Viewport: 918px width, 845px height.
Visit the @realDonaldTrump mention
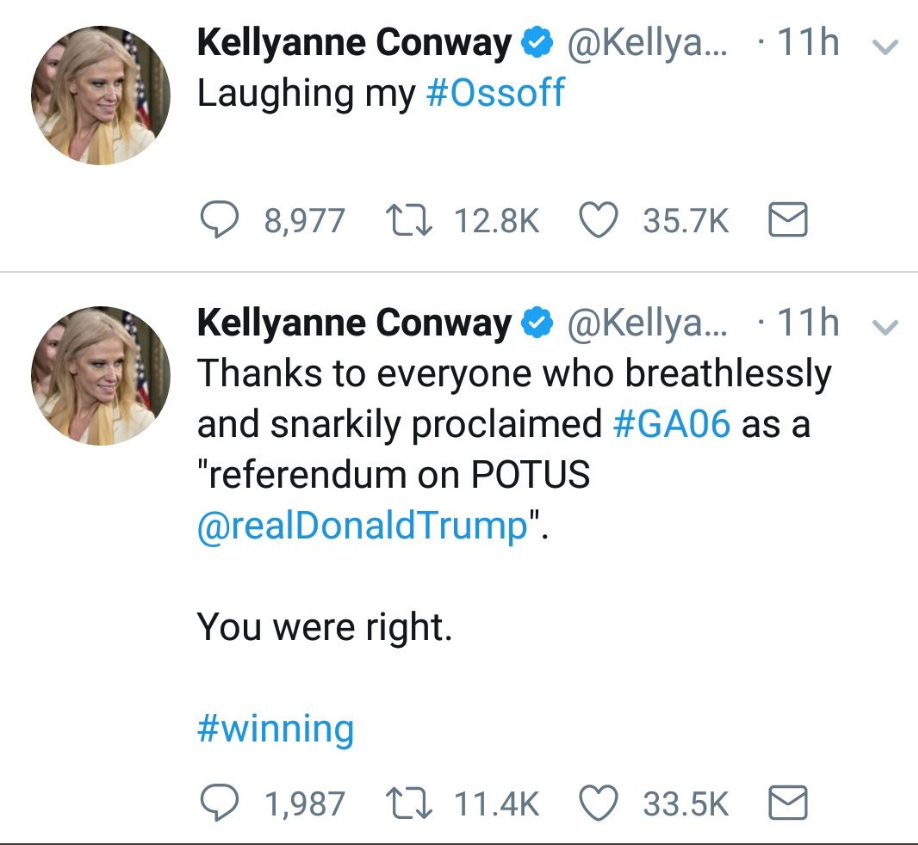pos(363,525)
